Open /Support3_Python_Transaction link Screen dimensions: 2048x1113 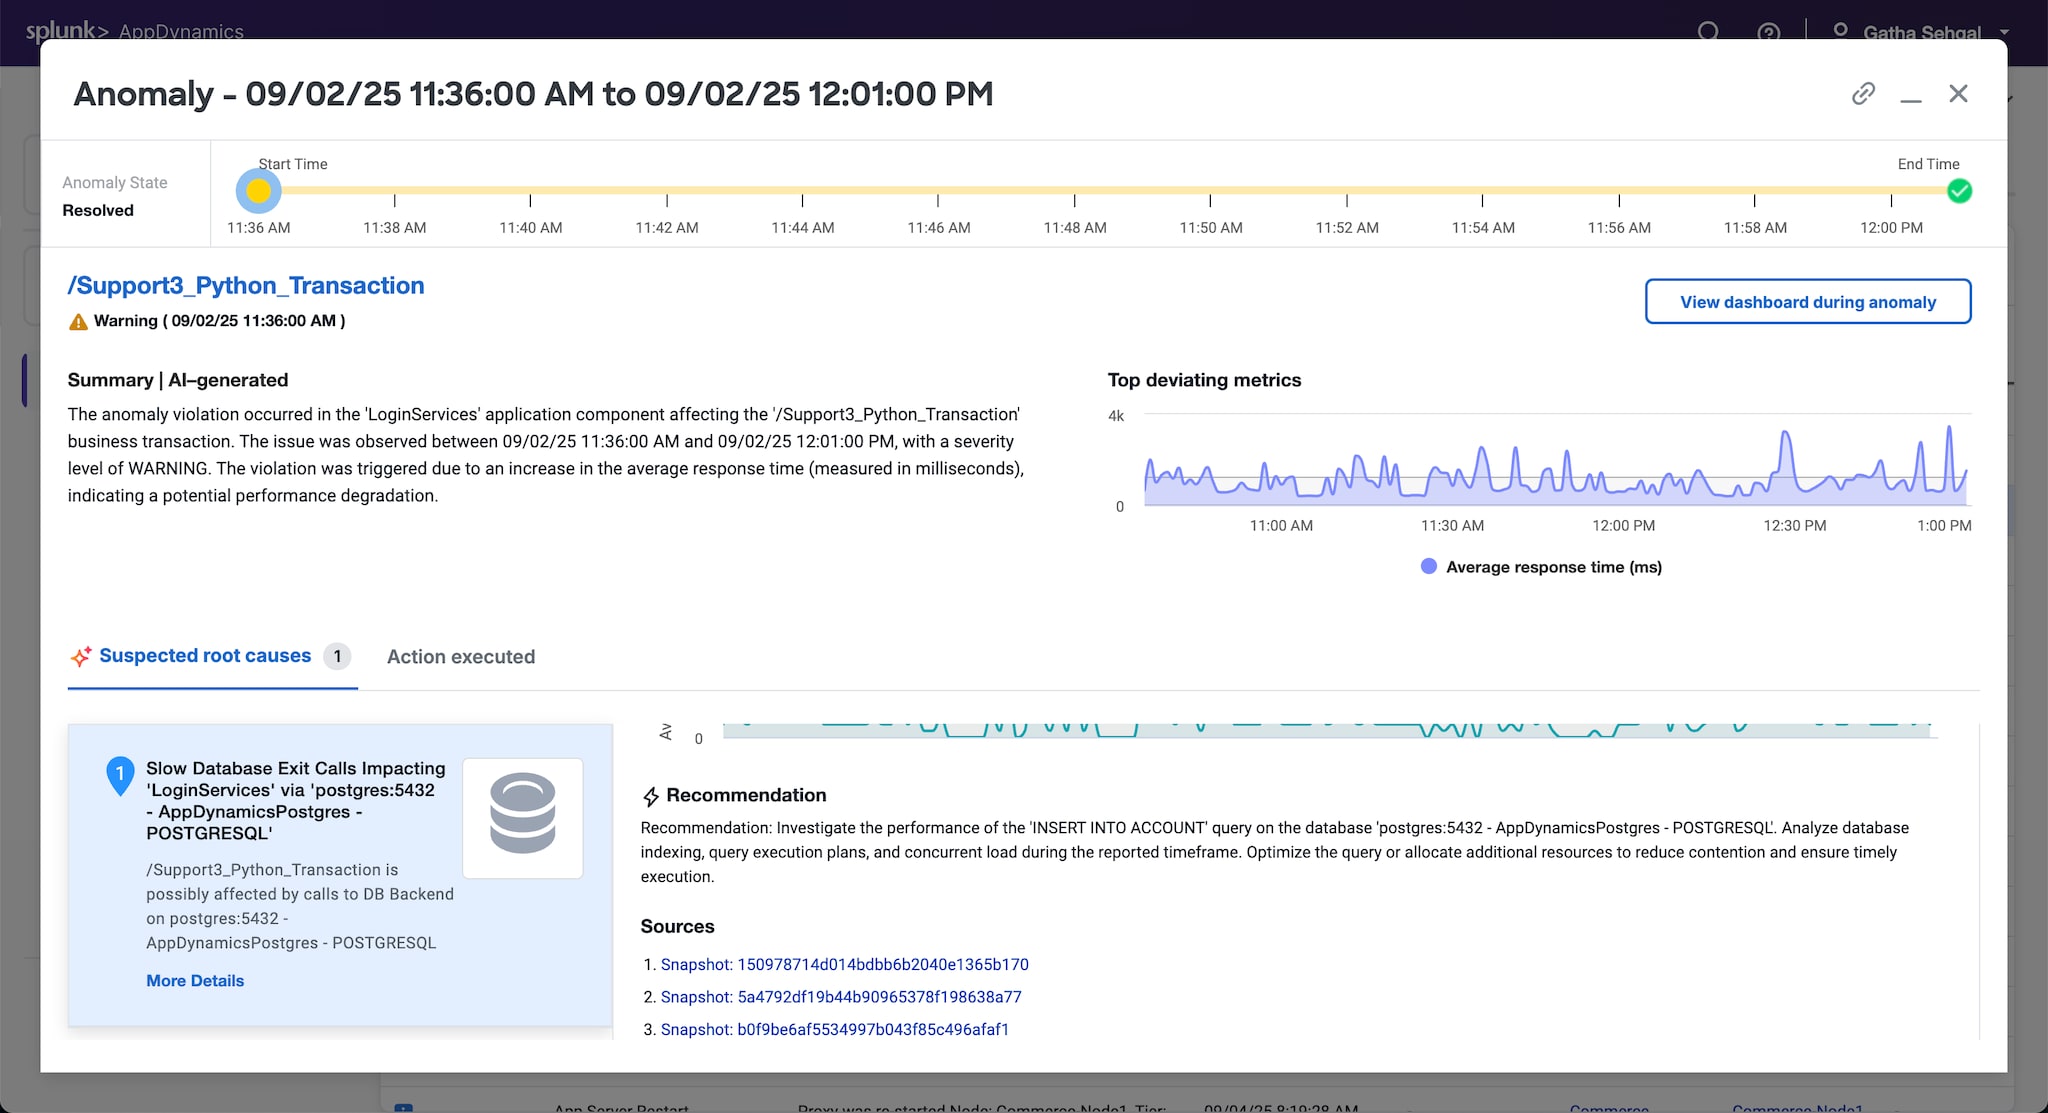click(246, 286)
